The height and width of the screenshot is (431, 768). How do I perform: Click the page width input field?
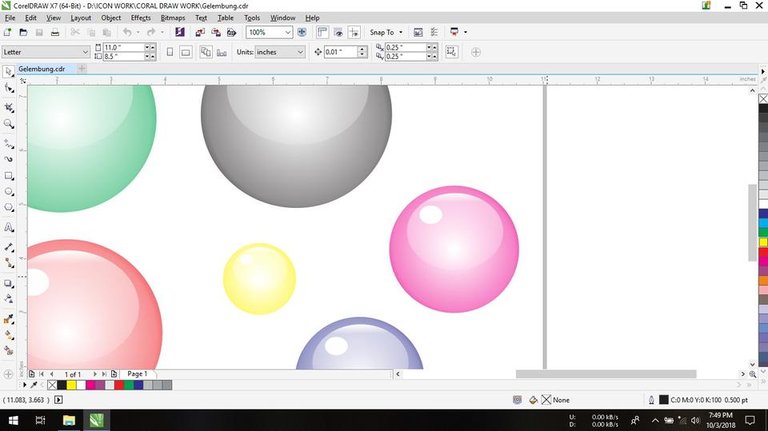point(121,47)
